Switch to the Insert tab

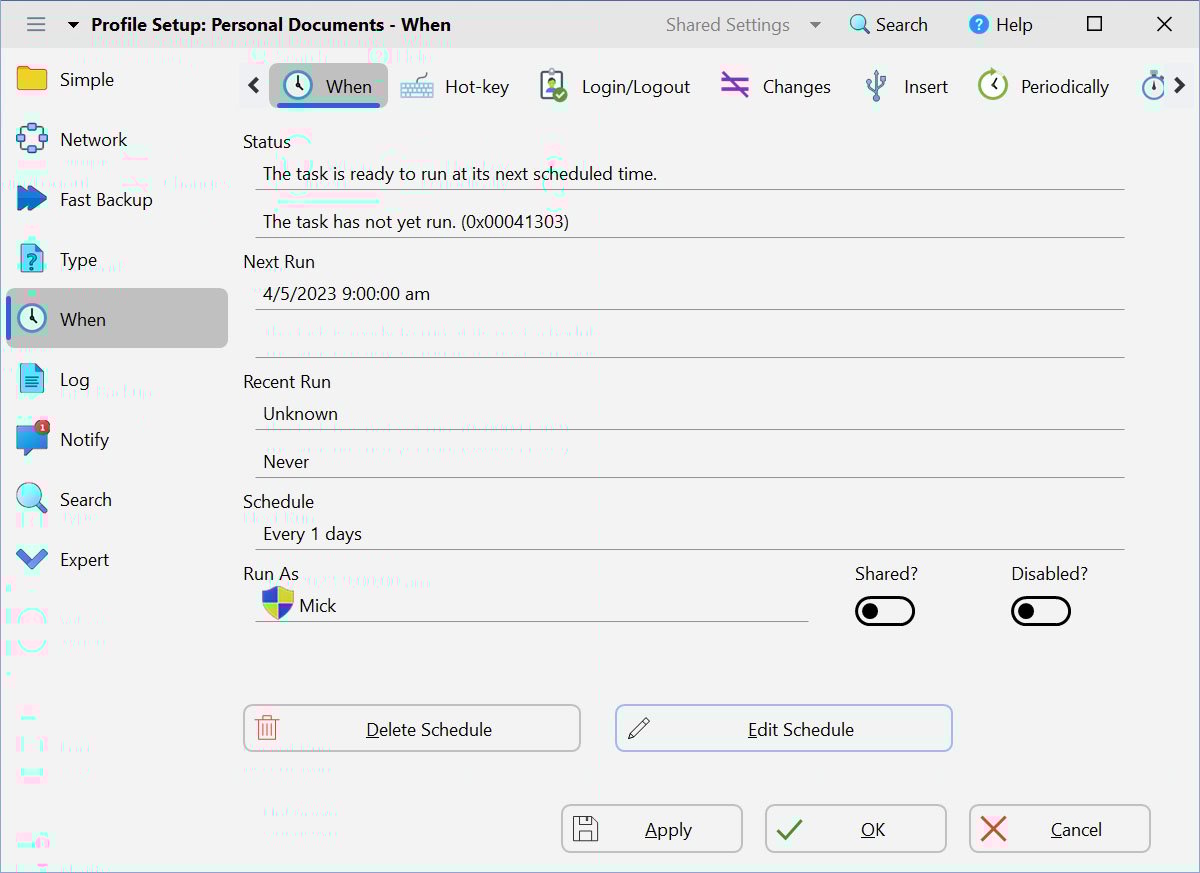(x=905, y=87)
